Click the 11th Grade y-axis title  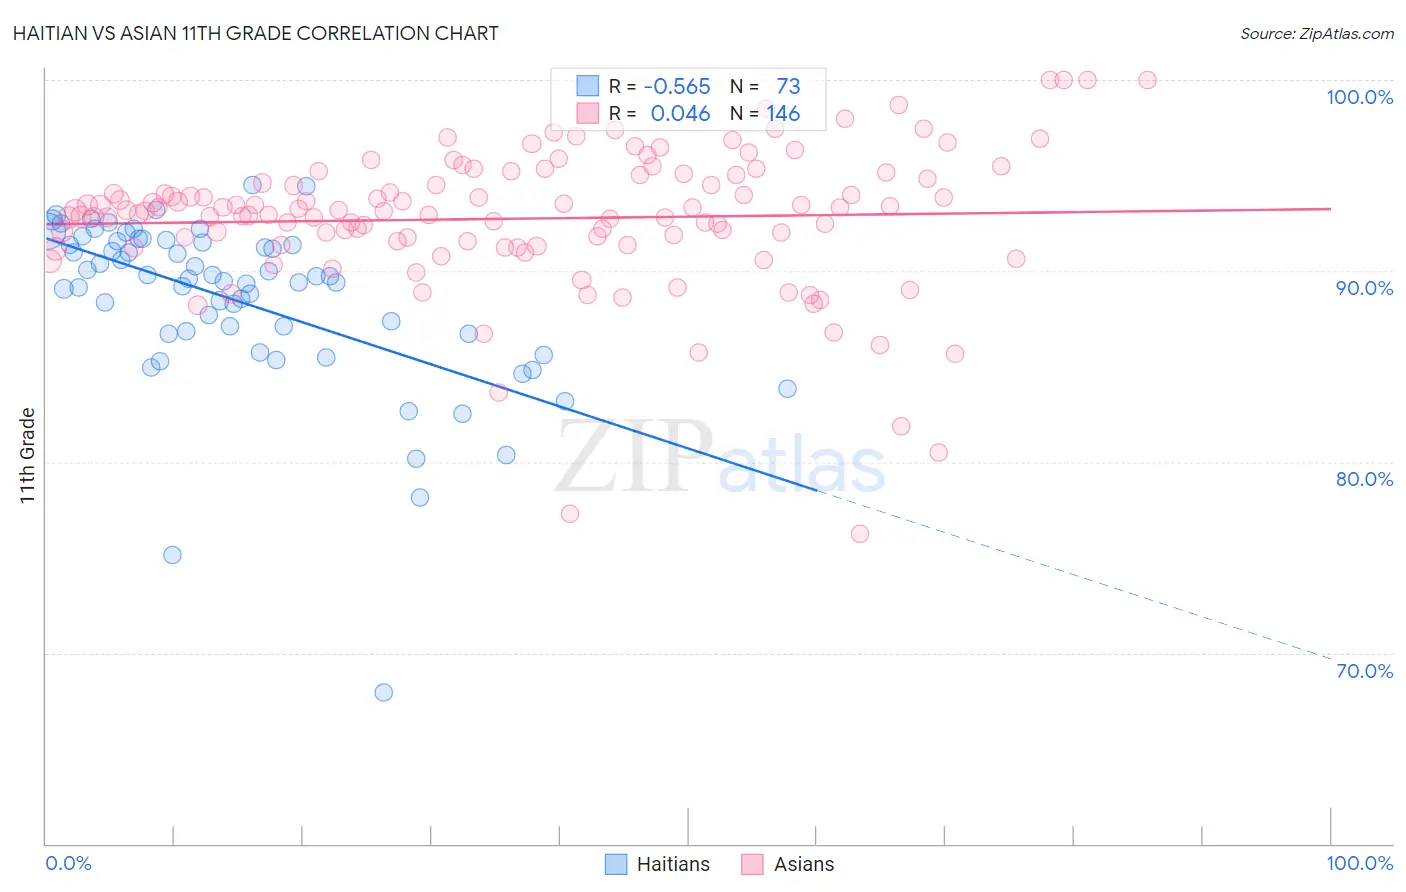(27, 455)
